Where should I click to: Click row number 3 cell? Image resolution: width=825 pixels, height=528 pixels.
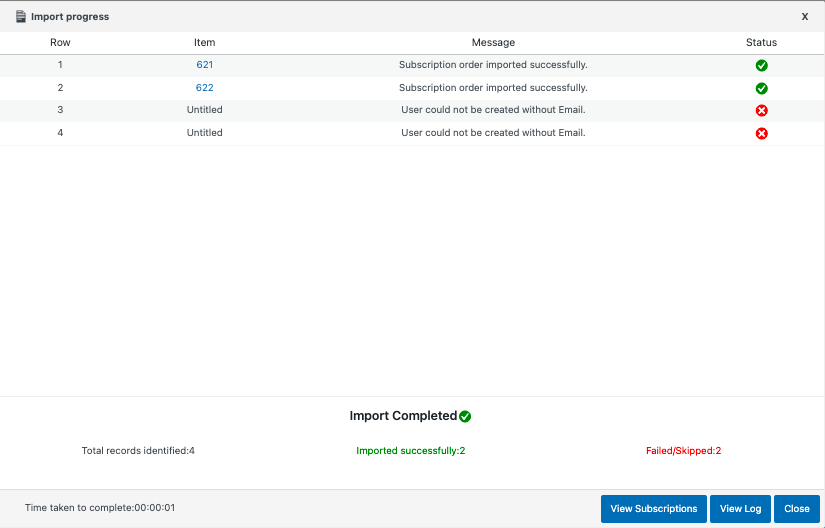click(x=60, y=110)
